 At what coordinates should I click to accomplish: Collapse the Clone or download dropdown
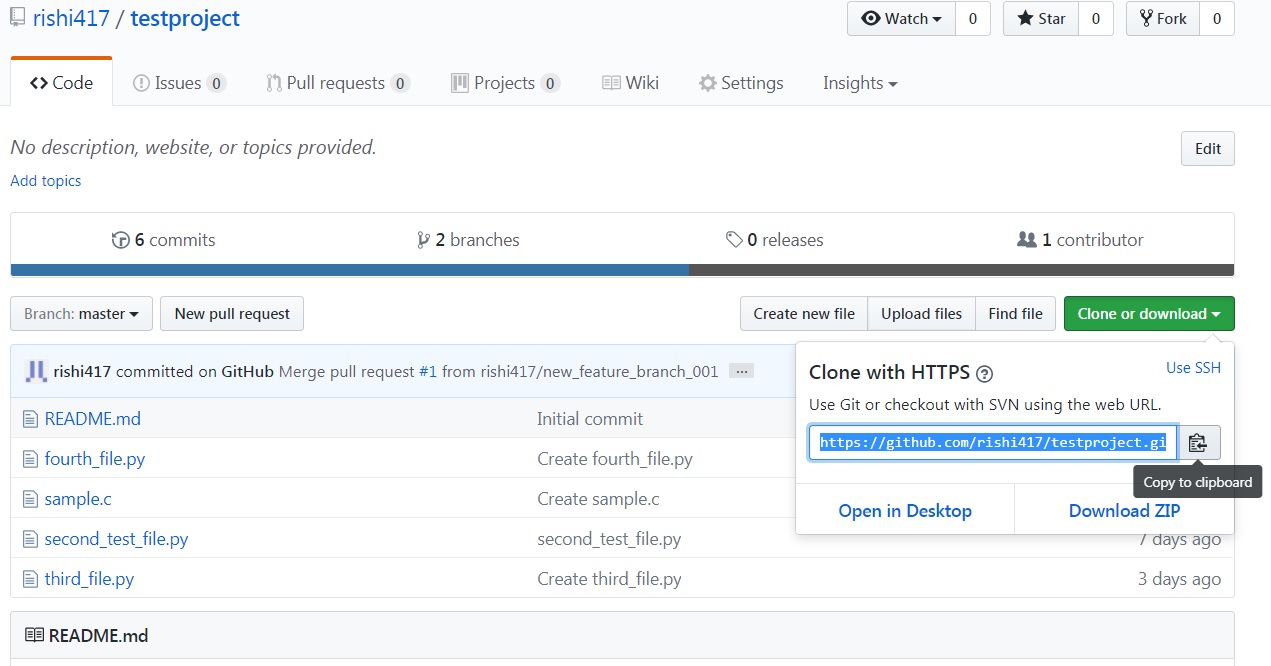pyautogui.click(x=1148, y=314)
